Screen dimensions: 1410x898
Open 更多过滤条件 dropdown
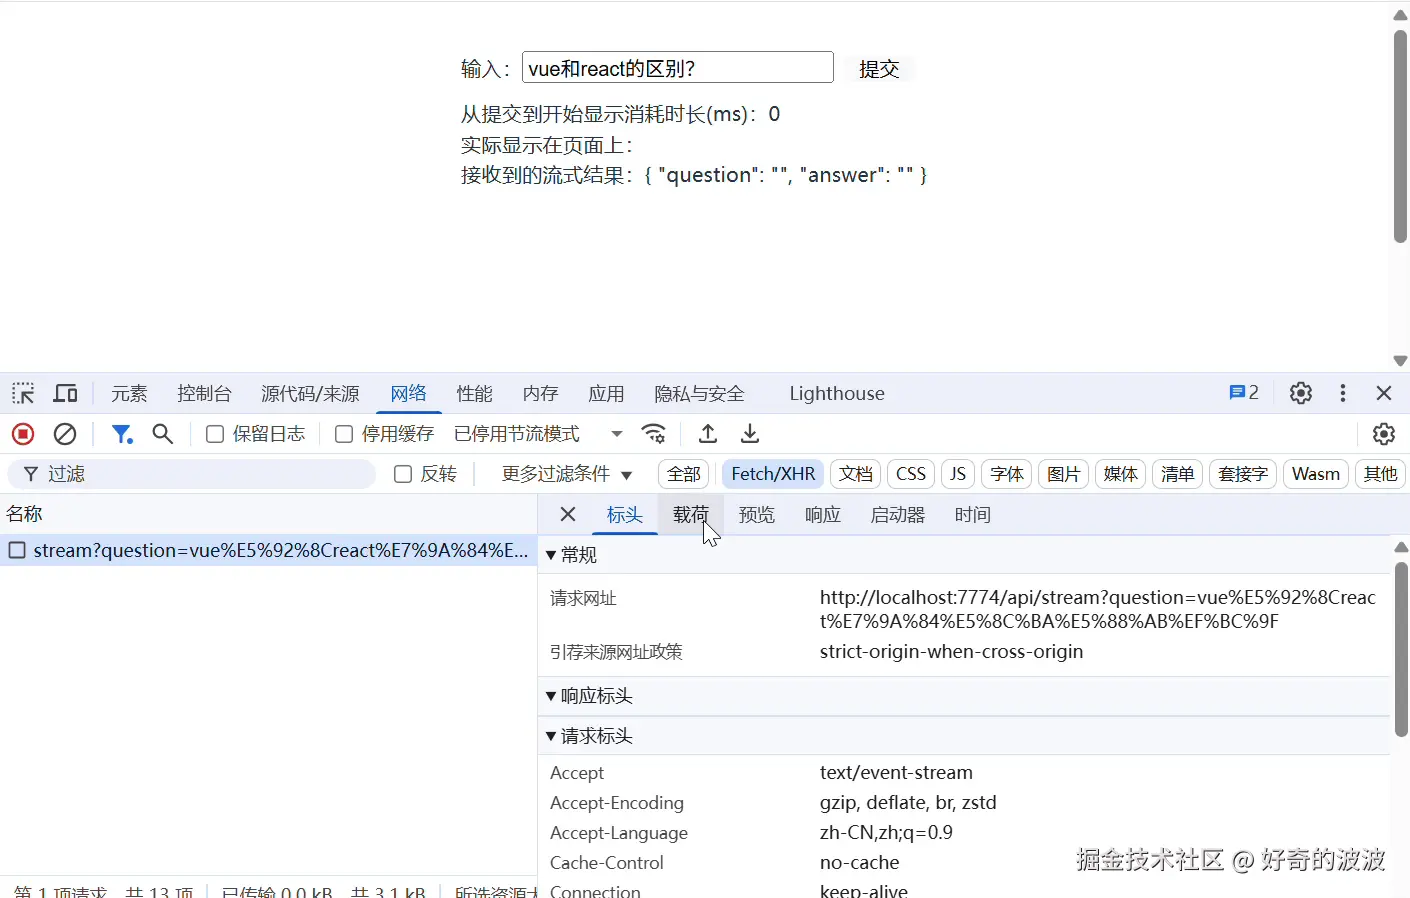[567, 474]
